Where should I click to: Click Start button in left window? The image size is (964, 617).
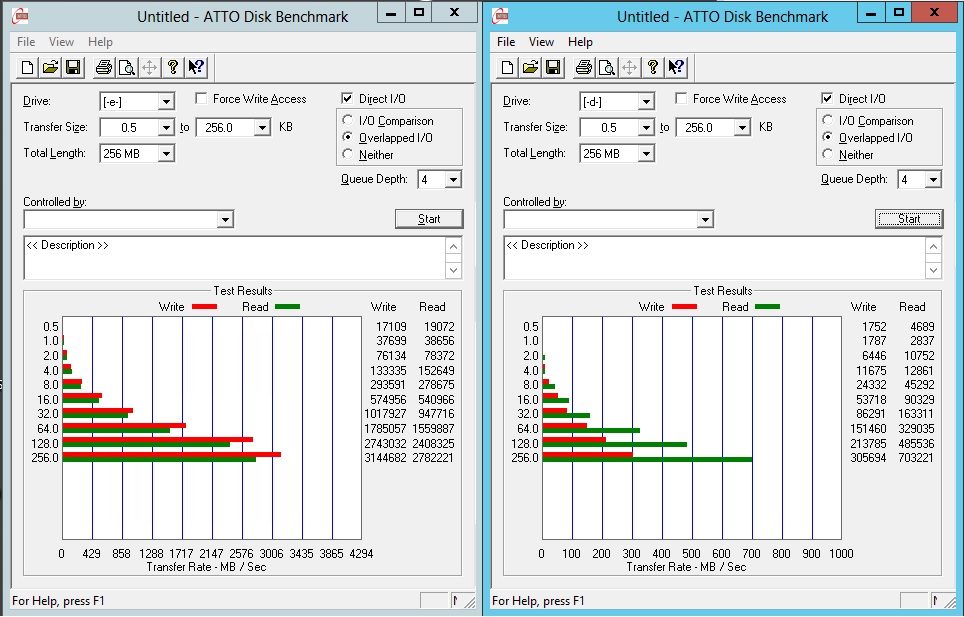click(429, 219)
